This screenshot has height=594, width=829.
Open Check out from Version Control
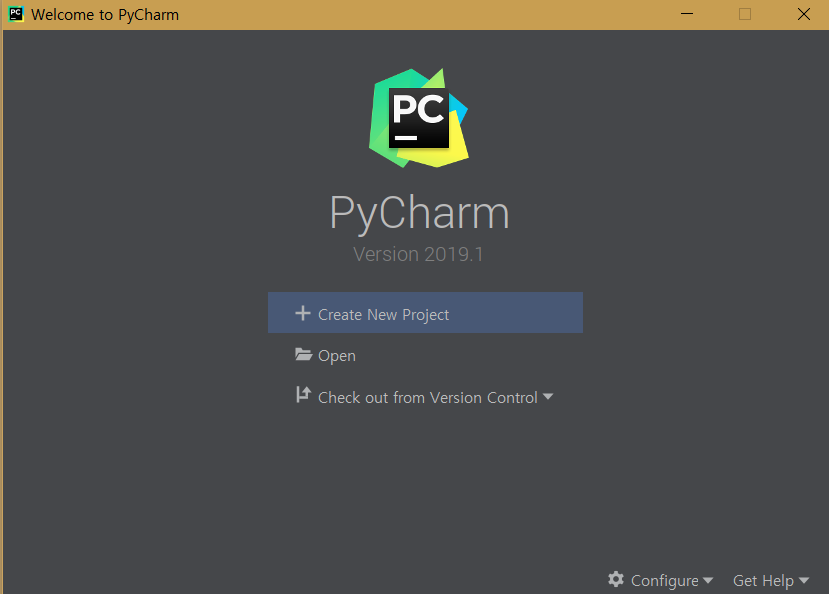coord(428,397)
